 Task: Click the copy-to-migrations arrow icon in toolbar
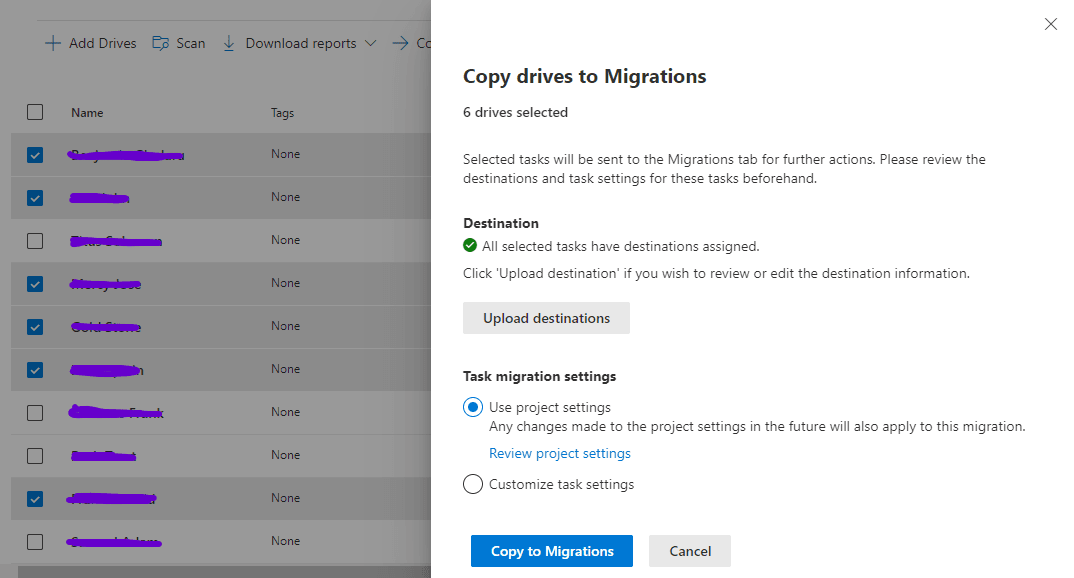400,43
